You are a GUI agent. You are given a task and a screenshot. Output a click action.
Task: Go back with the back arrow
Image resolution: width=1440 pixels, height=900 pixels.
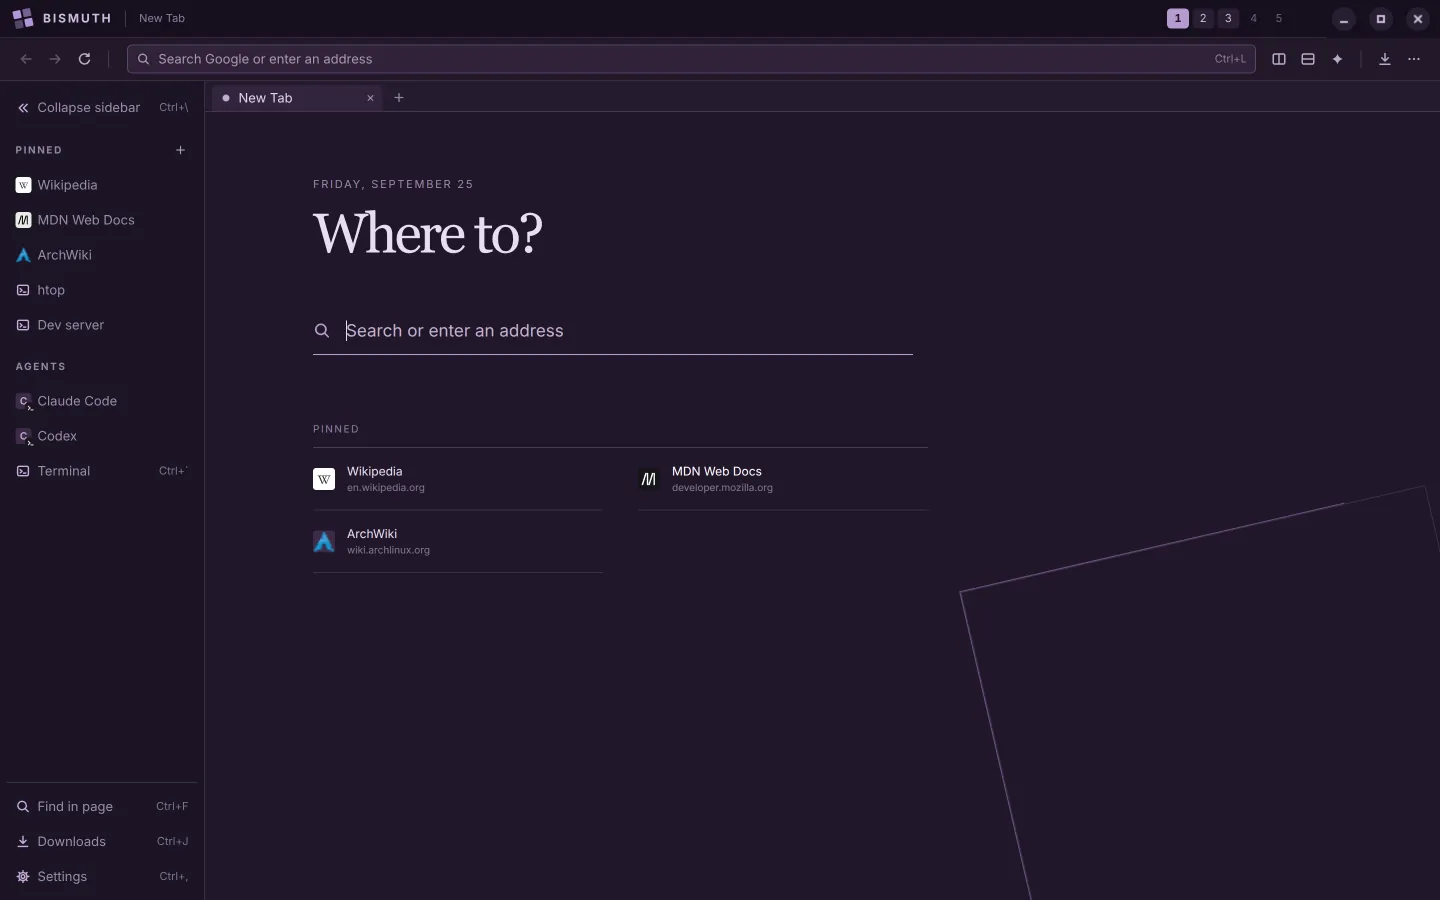[26, 59]
